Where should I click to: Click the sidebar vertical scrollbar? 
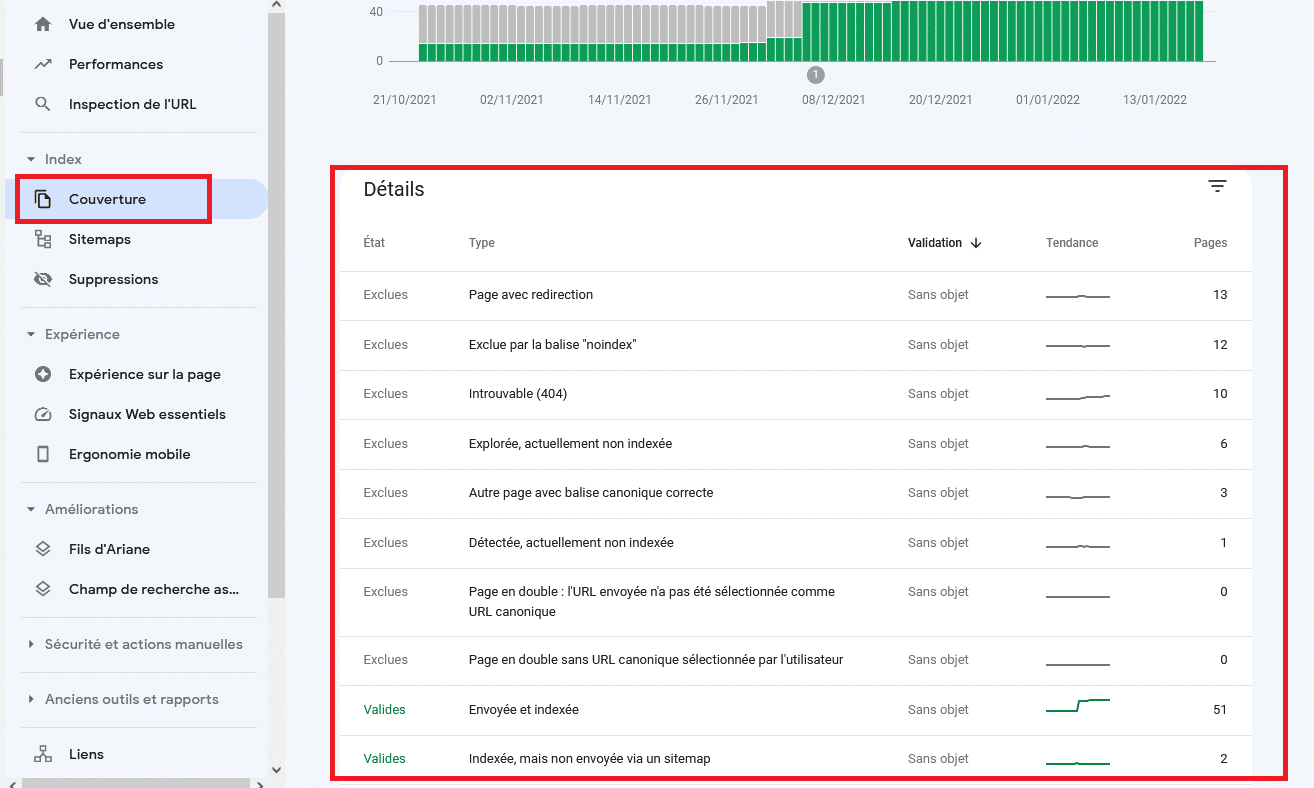(277, 300)
